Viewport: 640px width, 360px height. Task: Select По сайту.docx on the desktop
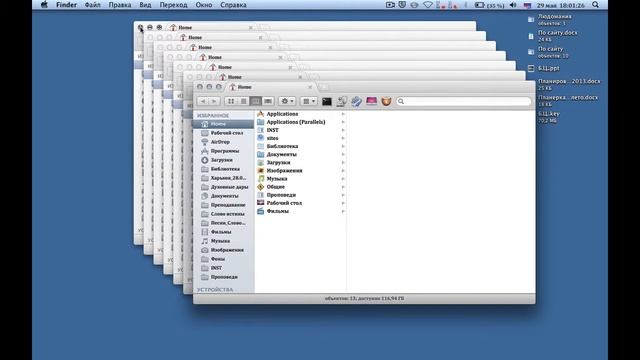553,36
